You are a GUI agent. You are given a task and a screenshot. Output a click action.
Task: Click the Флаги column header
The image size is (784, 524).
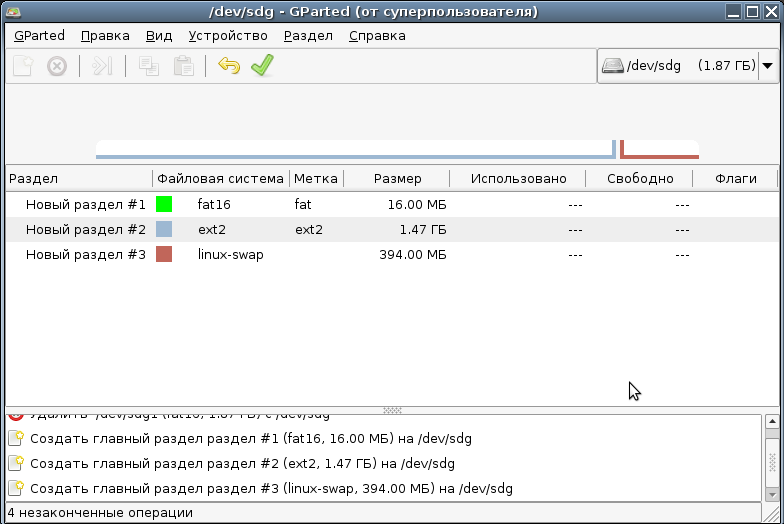[735, 178]
